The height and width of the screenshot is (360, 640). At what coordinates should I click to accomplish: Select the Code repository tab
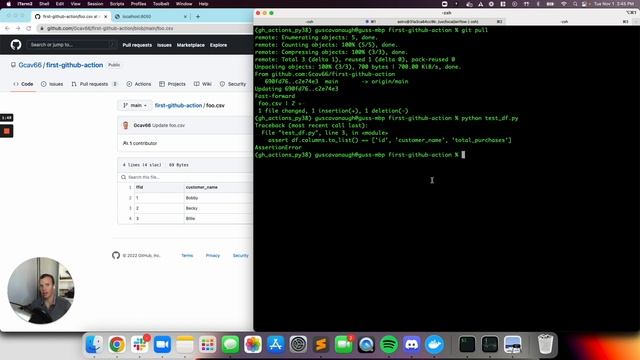(23, 84)
